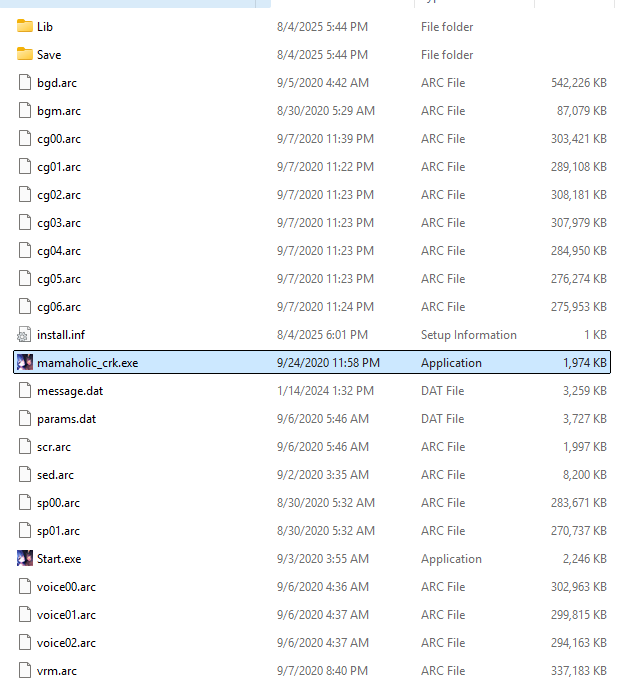
Task: Click the date "9/5/2020 4:42 AM"
Action: click(x=323, y=83)
